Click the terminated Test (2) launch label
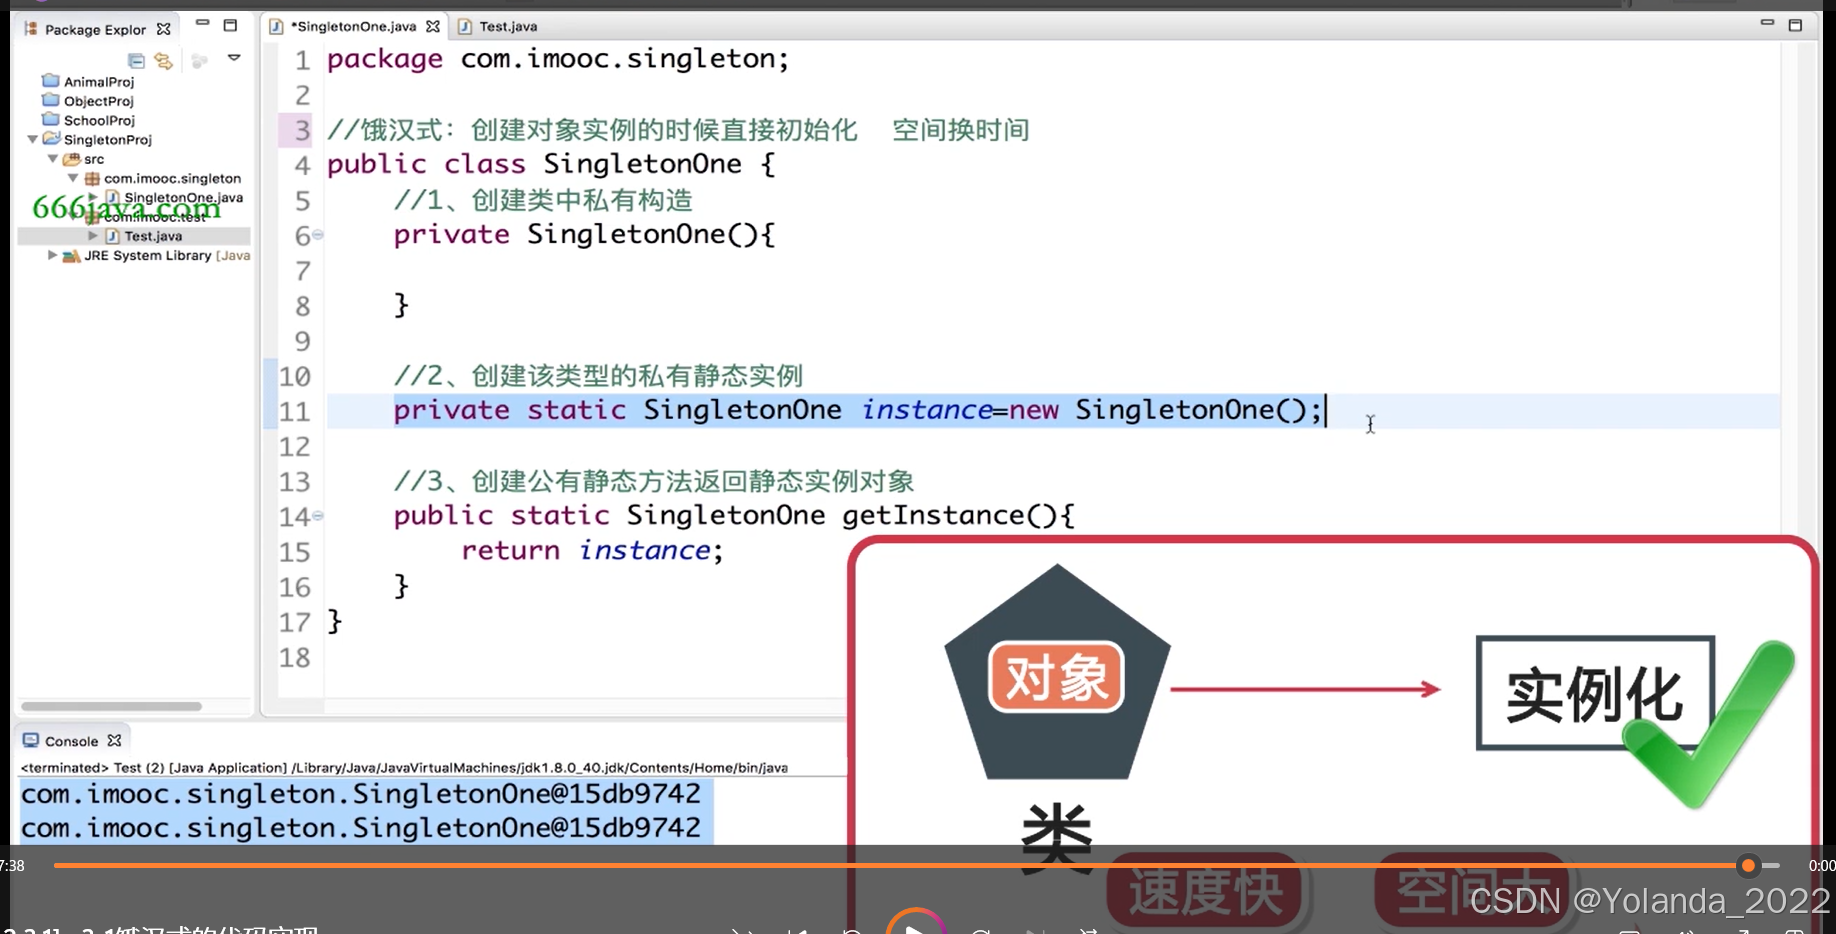1836x934 pixels. 404,768
